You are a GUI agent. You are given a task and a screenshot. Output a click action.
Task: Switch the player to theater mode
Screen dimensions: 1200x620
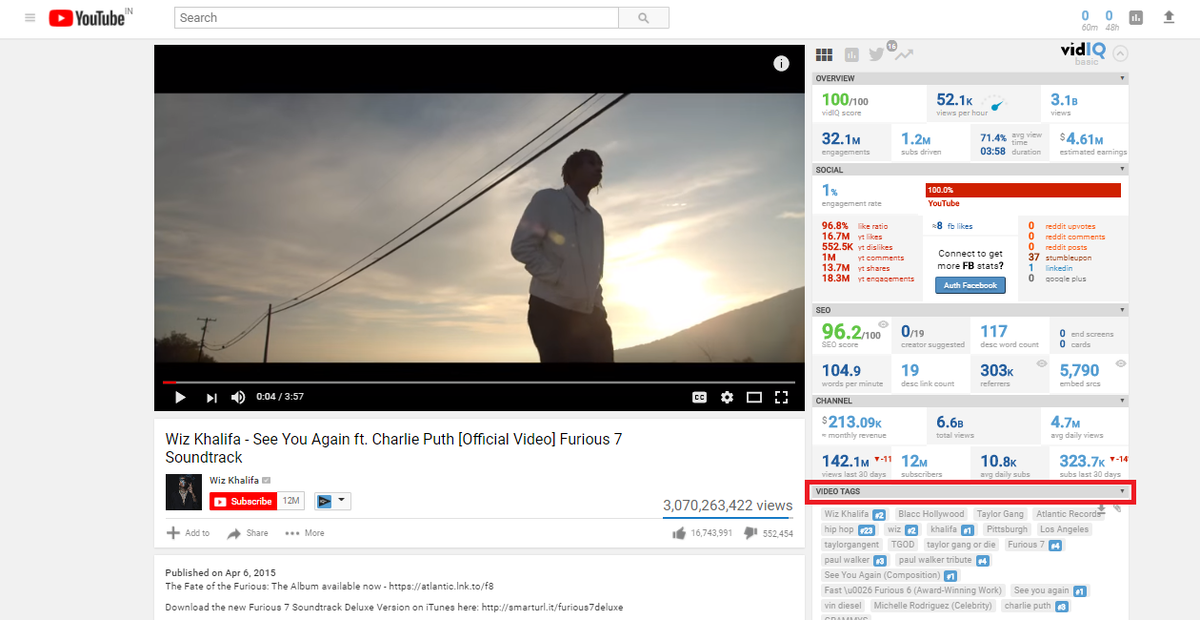point(755,397)
